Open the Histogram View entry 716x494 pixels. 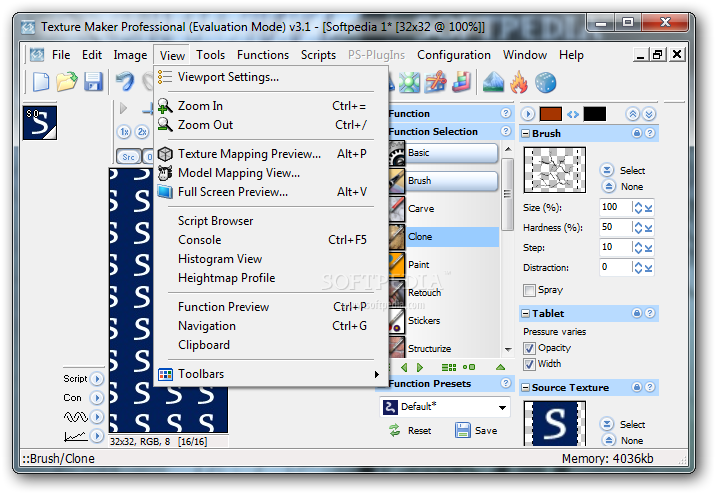tap(271, 259)
